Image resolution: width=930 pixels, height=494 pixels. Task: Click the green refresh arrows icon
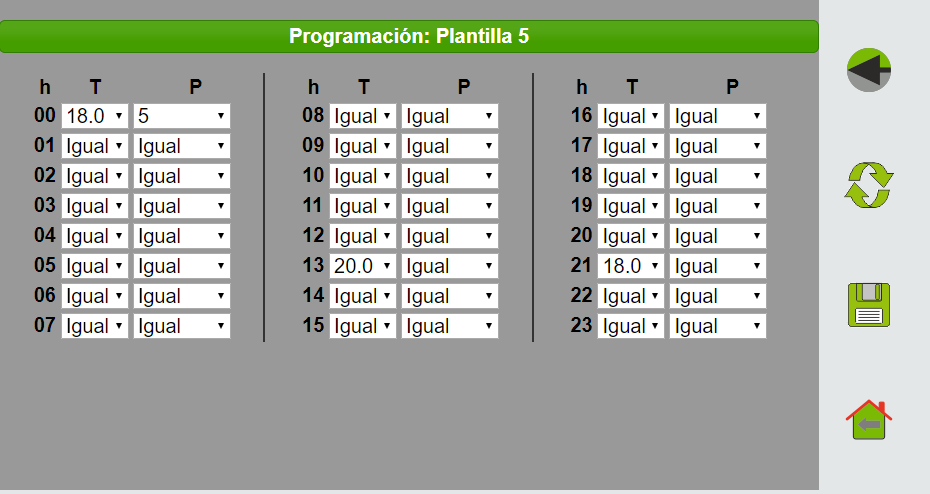[869, 185]
